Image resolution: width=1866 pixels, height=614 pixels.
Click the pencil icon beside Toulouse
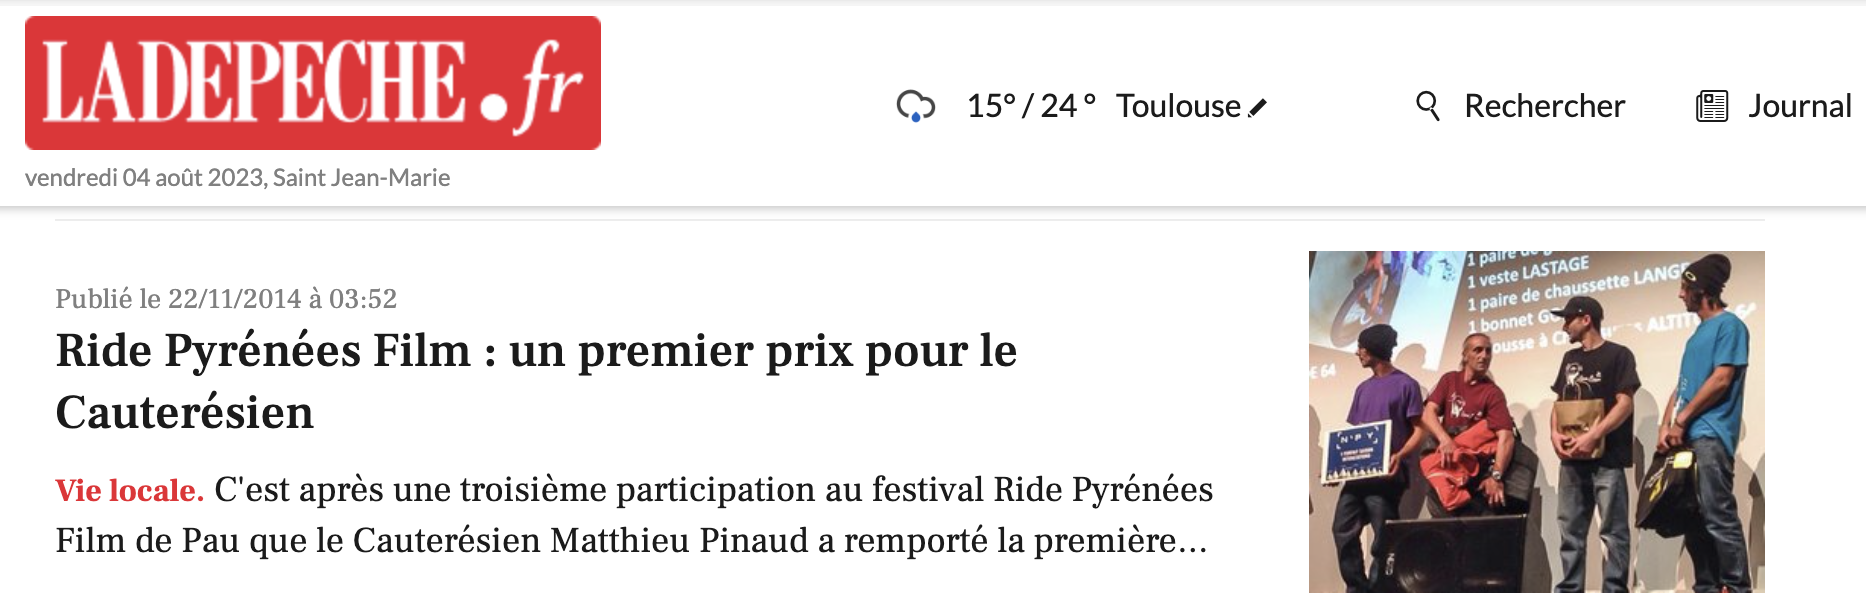[x=1258, y=107]
